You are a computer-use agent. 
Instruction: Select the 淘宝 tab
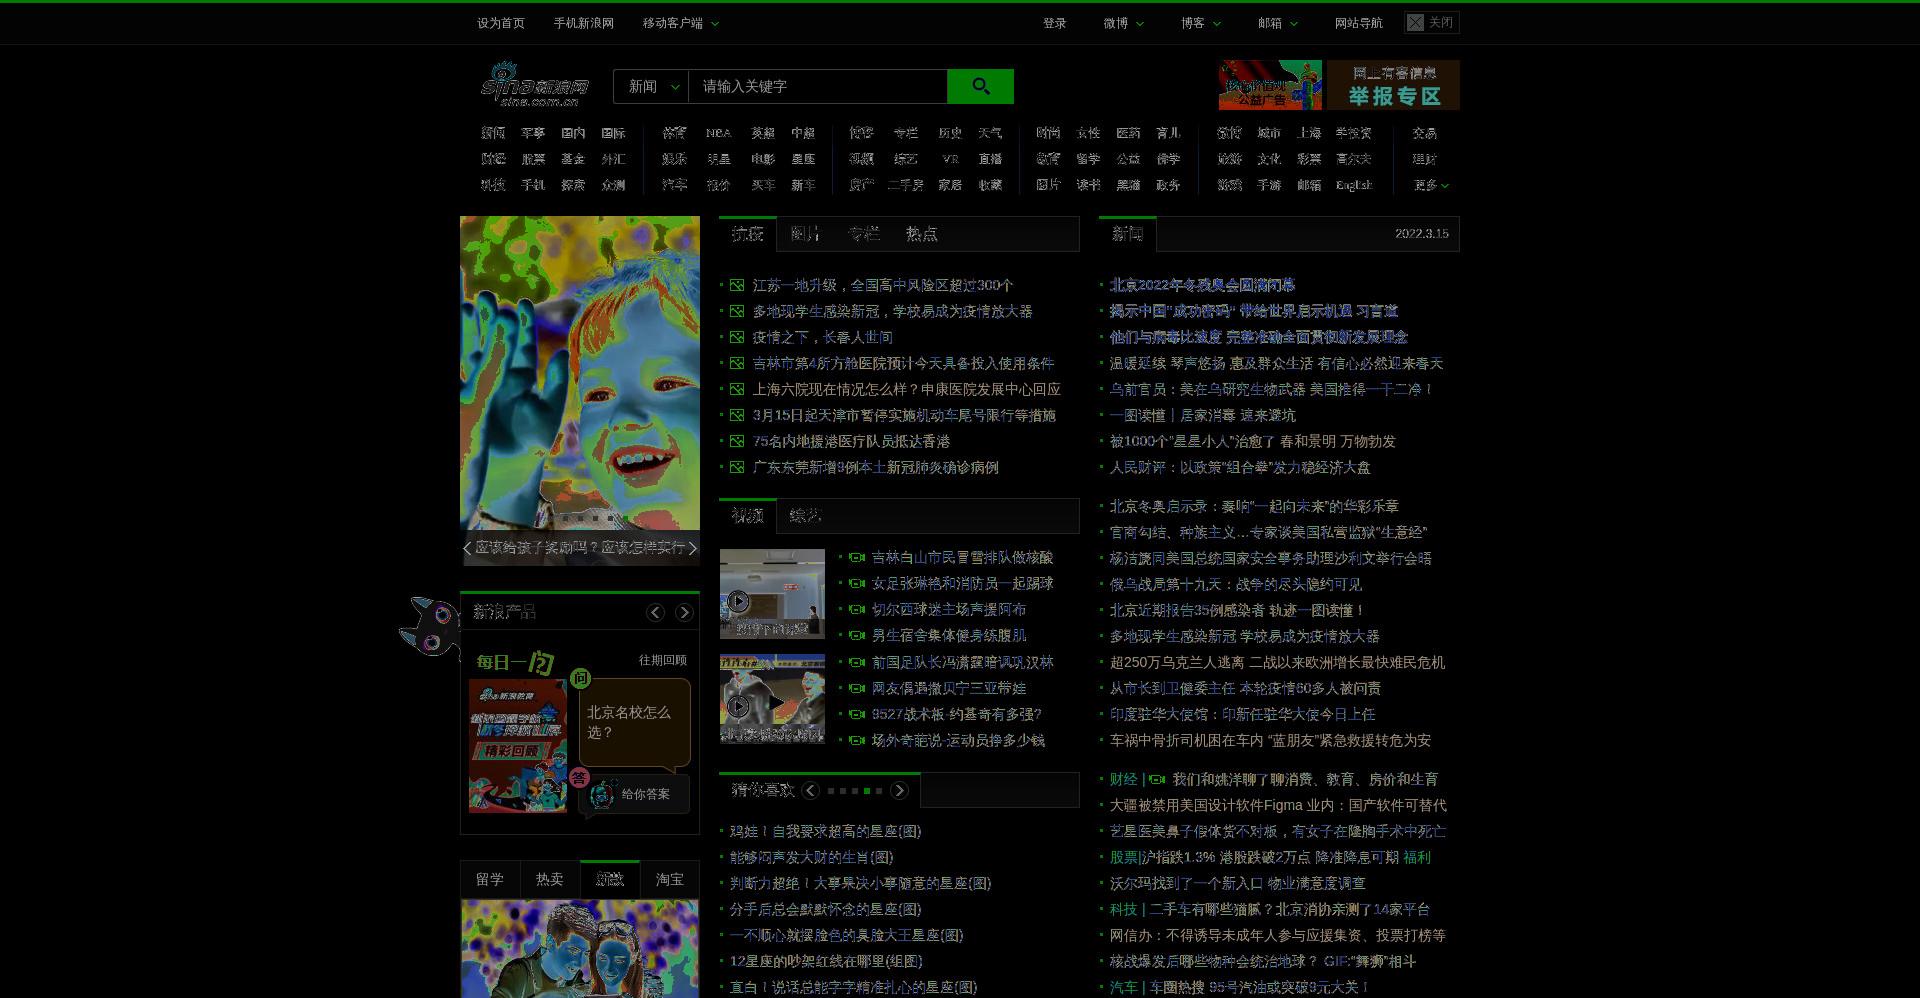[670, 879]
